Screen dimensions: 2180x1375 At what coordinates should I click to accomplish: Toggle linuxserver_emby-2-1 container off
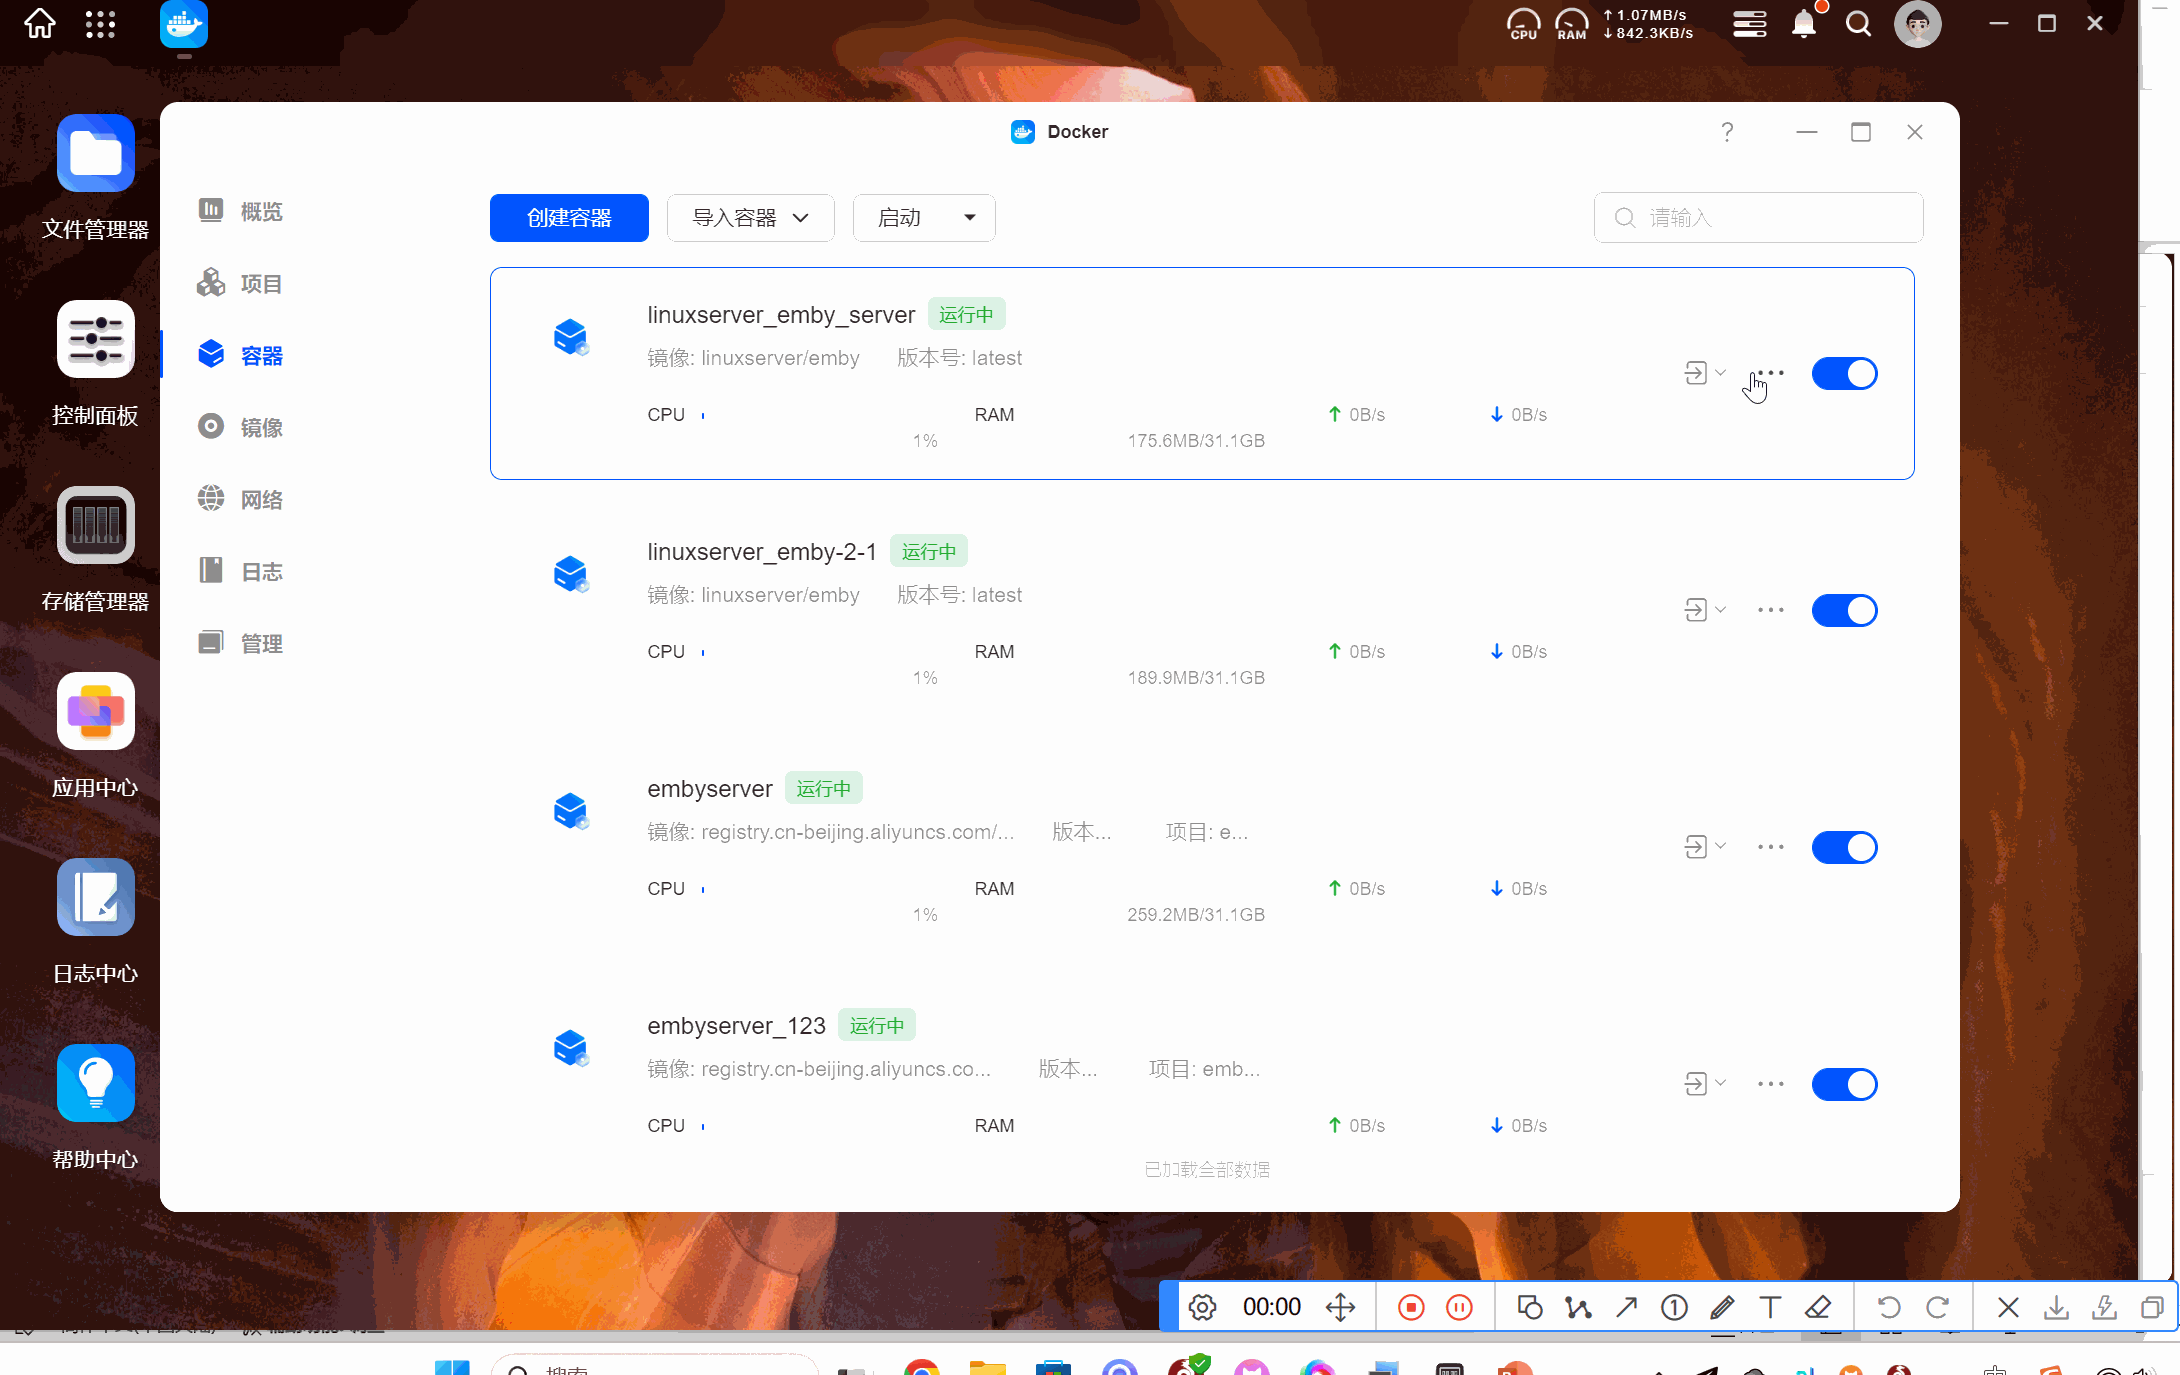pyautogui.click(x=1844, y=610)
